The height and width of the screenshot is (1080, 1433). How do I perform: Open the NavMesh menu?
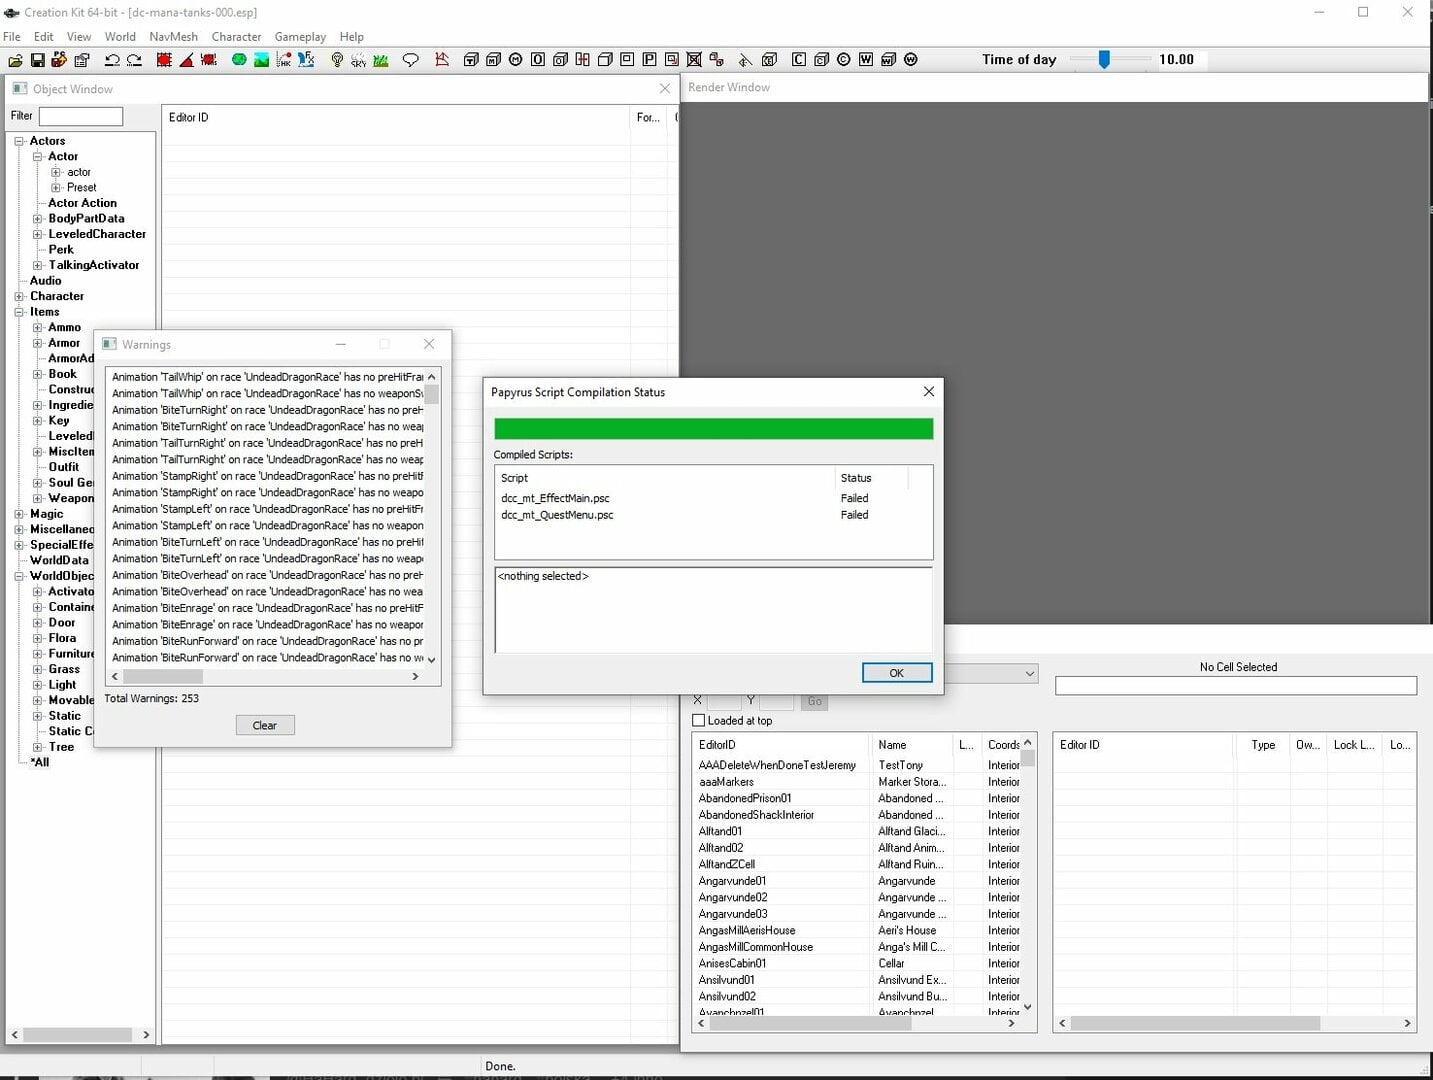pyautogui.click(x=173, y=37)
